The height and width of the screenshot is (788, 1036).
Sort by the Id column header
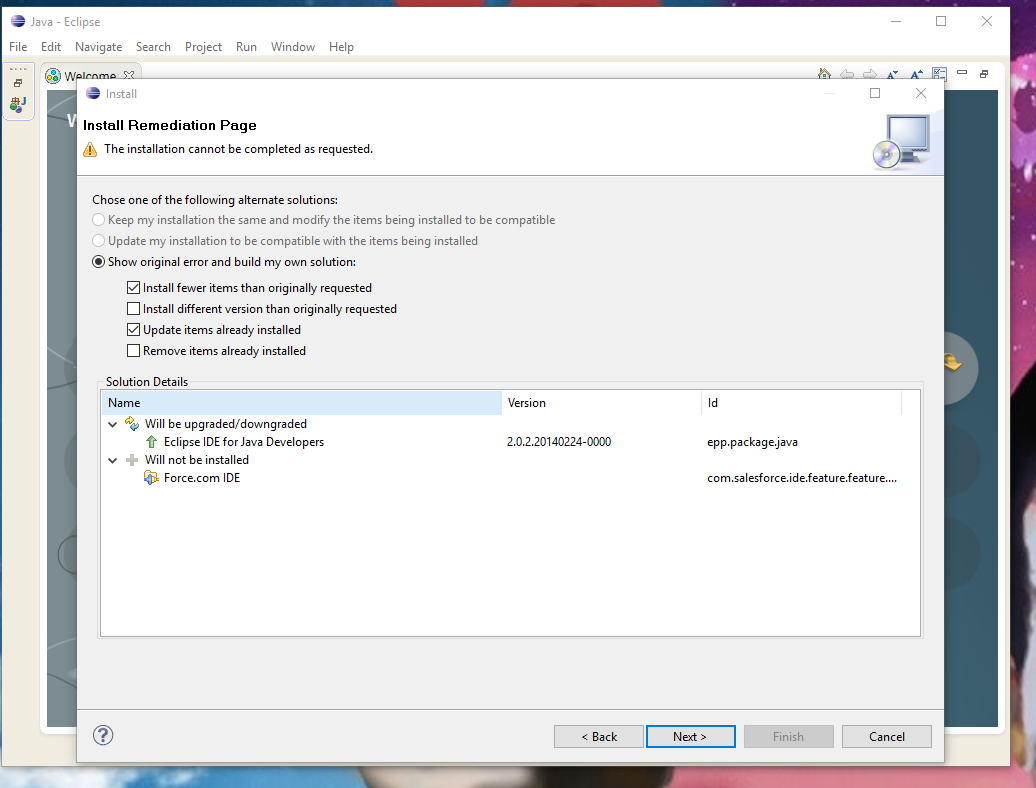(x=802, y=403)
